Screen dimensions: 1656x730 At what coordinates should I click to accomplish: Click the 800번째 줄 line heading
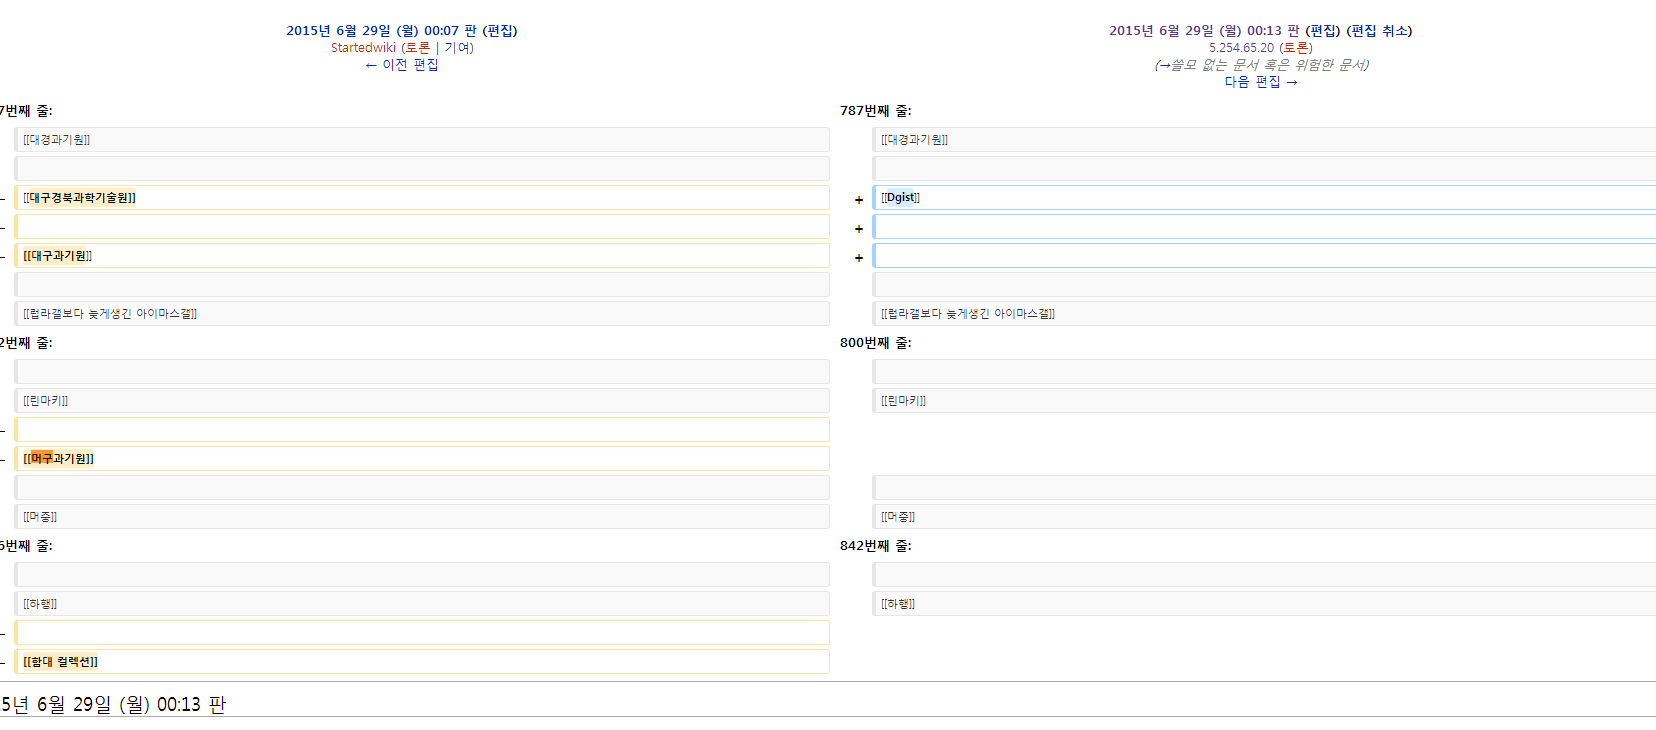[x=876, y=343]
